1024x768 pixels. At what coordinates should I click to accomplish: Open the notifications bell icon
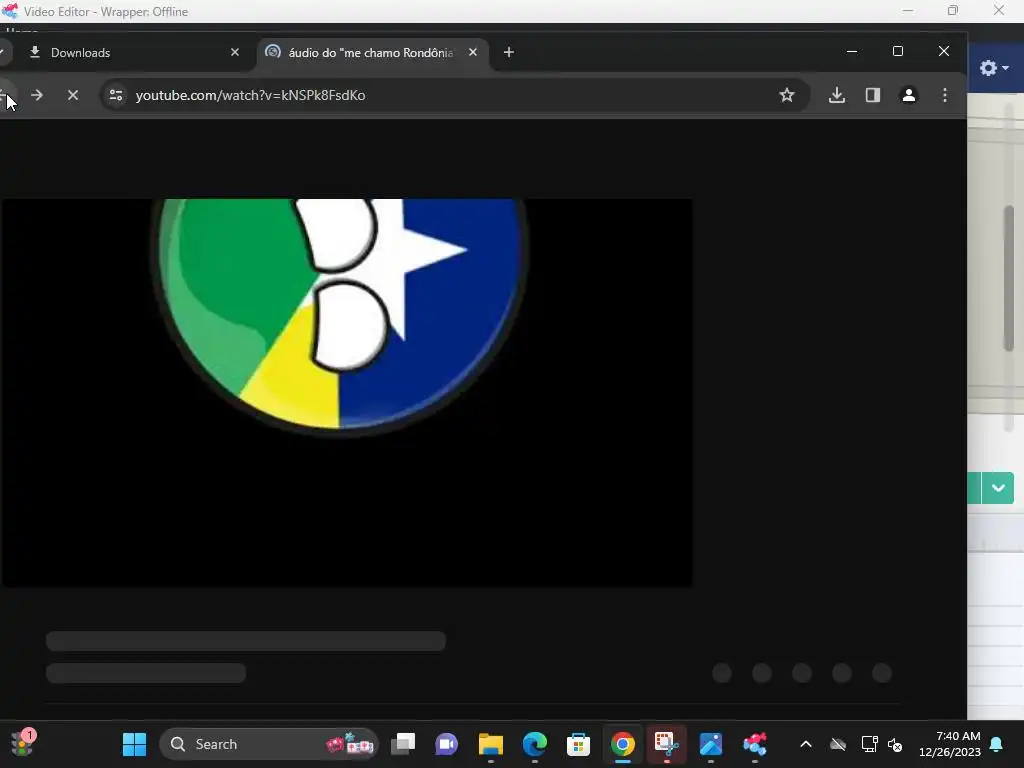997,744
